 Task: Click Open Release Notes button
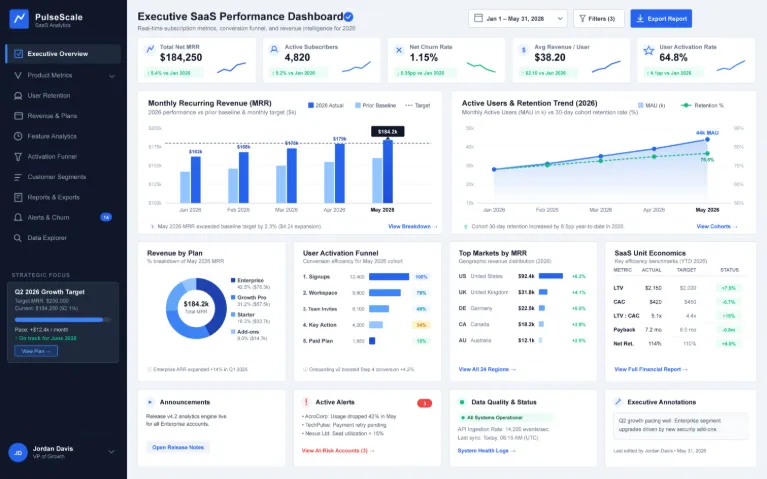pyautogui.click(x=178, y=447)
